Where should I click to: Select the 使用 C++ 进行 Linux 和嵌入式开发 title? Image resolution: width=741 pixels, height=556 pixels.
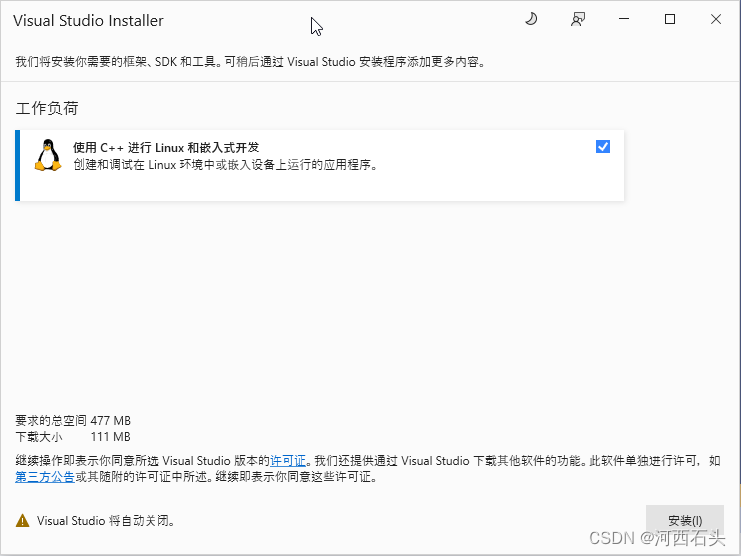click(166, 147)
